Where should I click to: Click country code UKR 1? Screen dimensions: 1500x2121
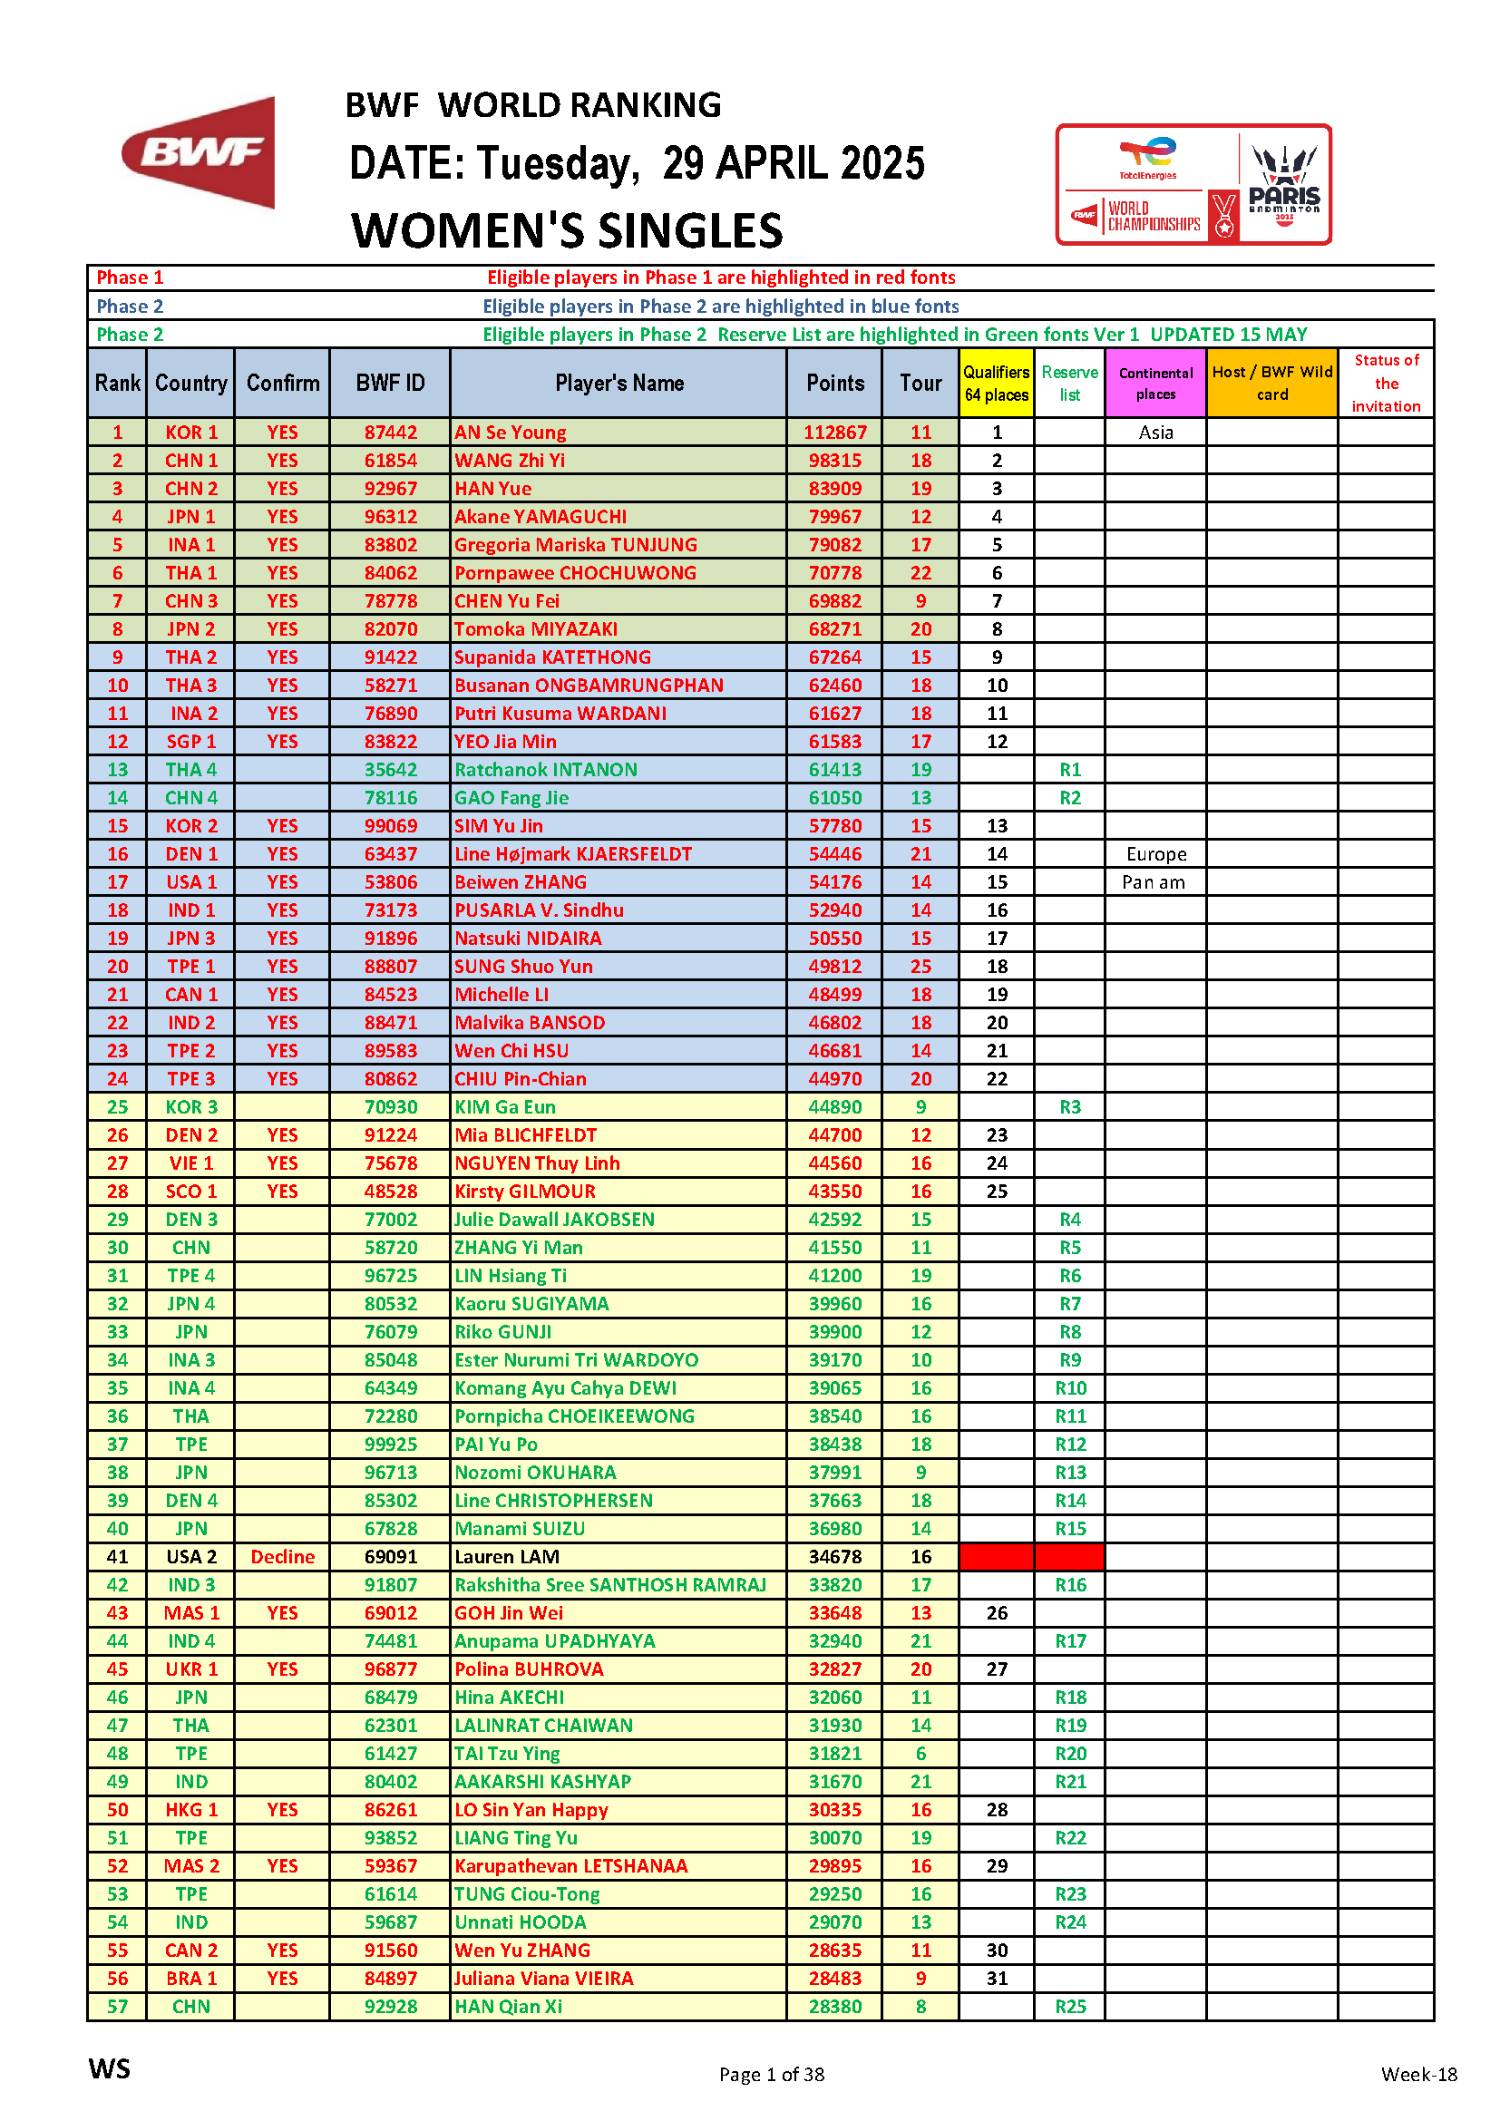coord(191,1669)
